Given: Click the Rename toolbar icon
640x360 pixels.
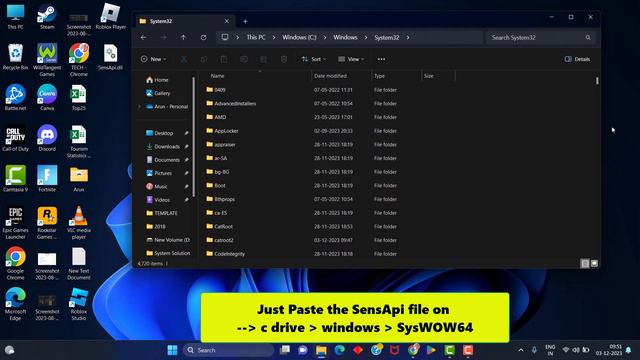Looking at the screenshot, I should point(244,59).
